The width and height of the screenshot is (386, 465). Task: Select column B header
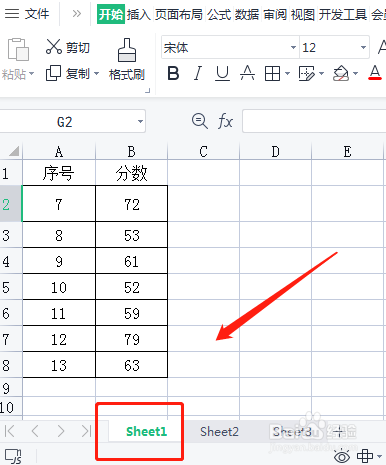point(132,152)
